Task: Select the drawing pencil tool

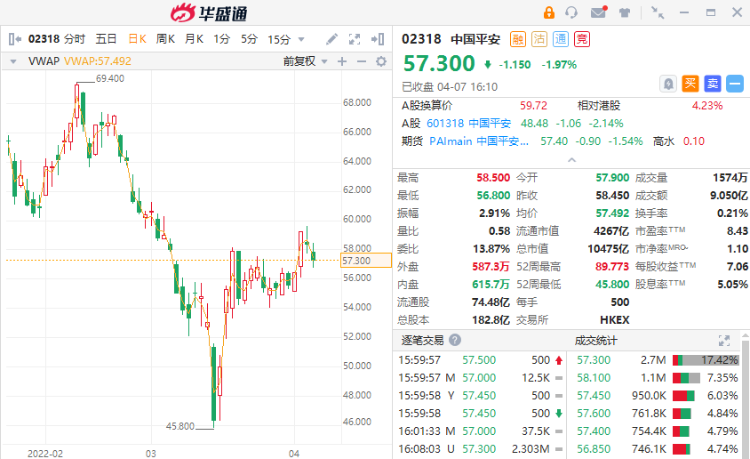Action: click(331, 39)
